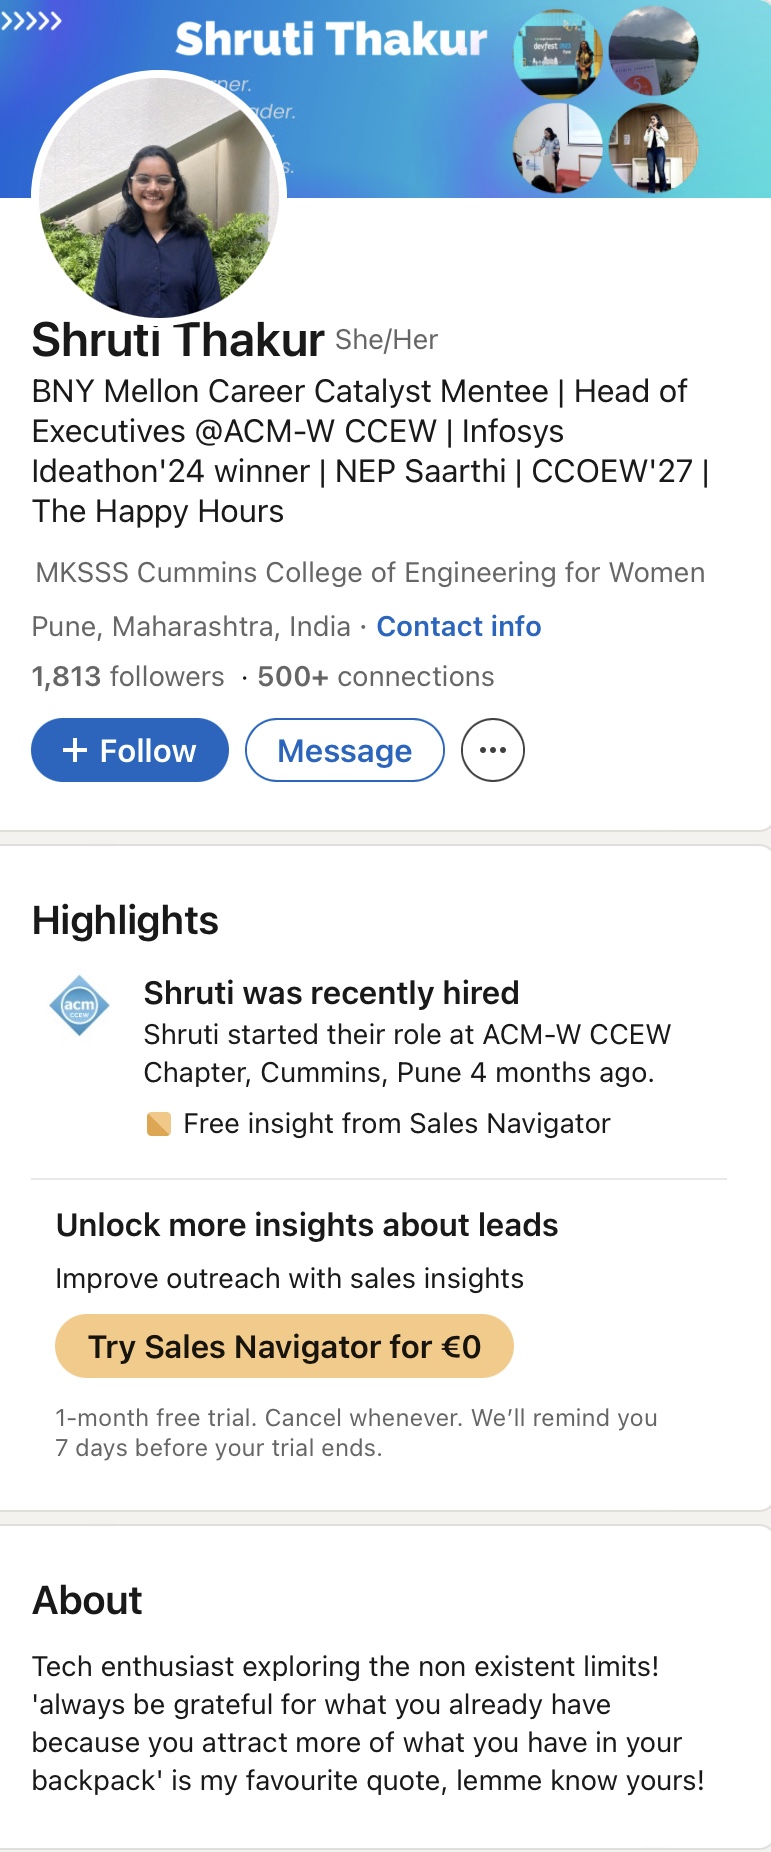Click the speaker with microphone banner circle
The height and width of the screenshot is (1852, 771).
pyautogui.click(x=653, y=147)
